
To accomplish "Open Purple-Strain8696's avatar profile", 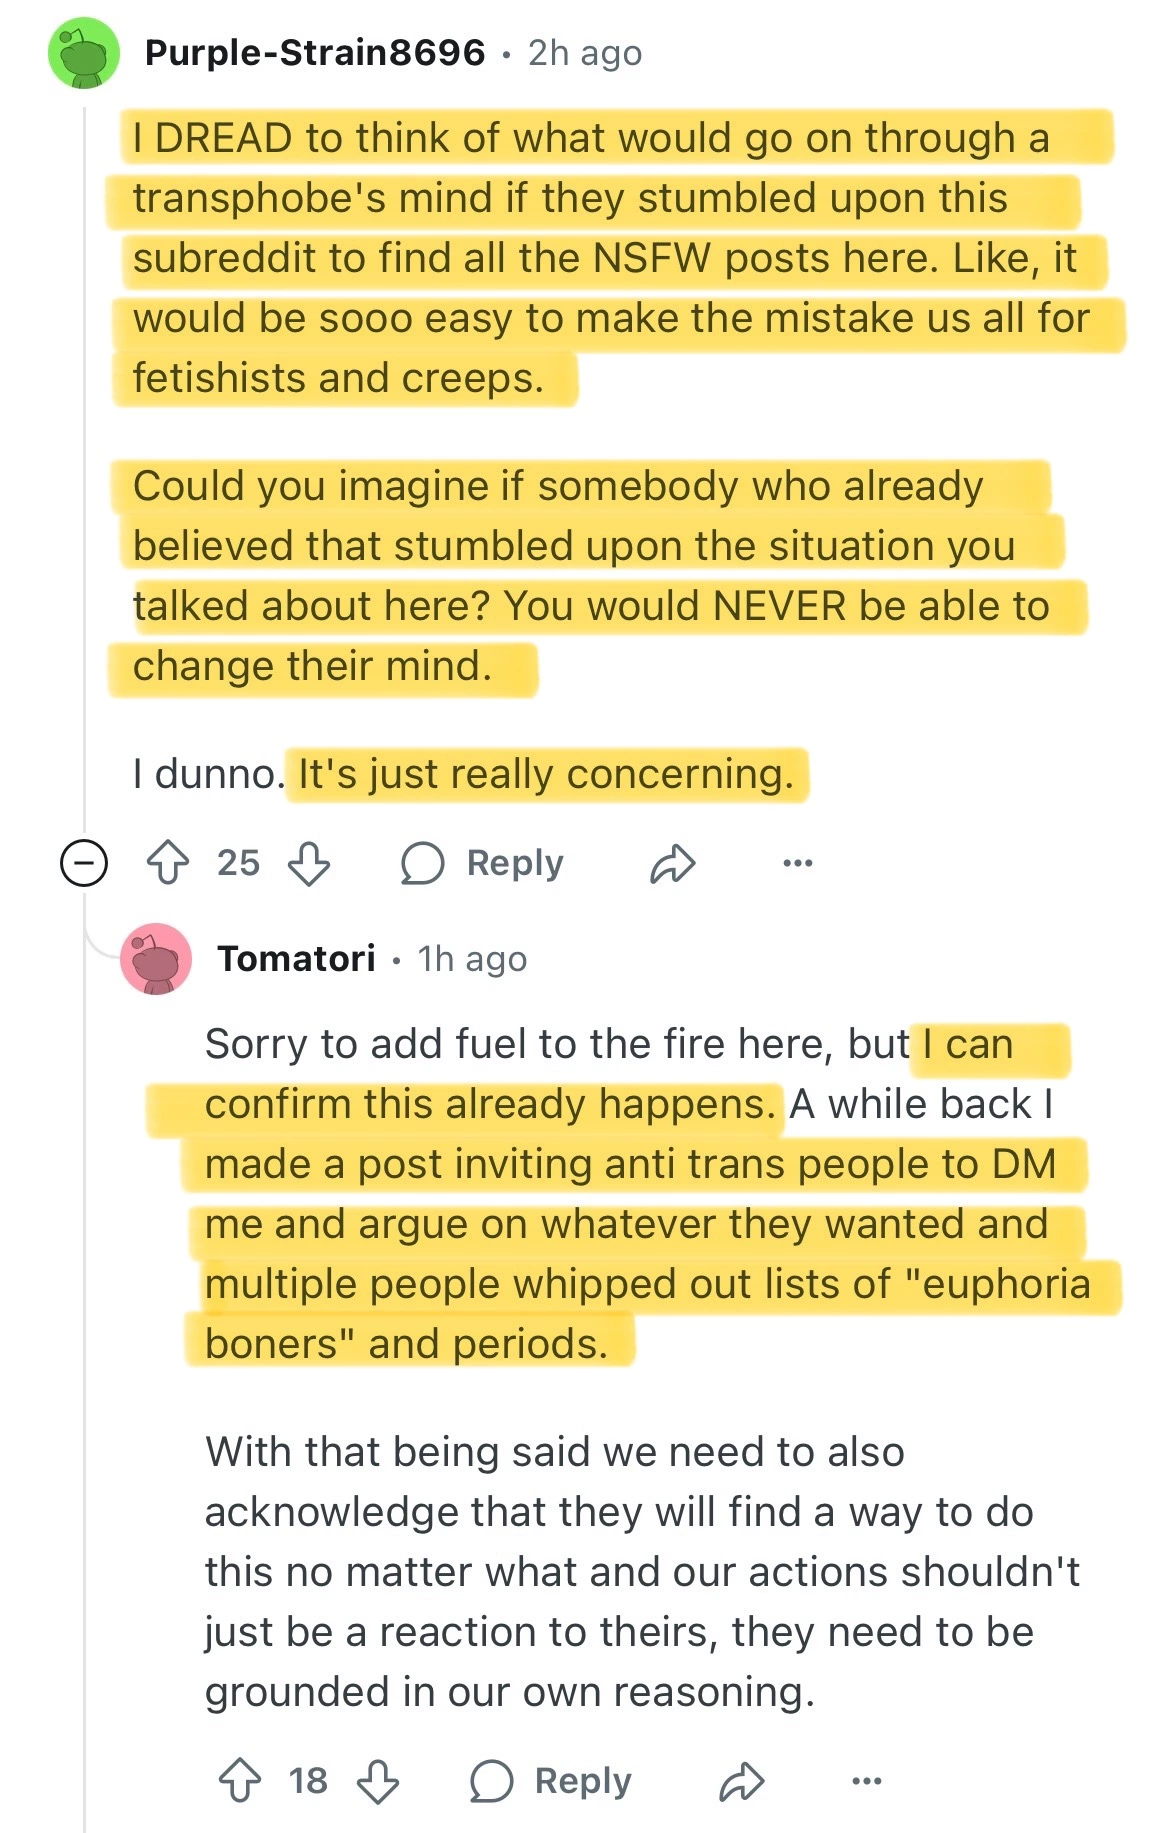I will [84, 53].
